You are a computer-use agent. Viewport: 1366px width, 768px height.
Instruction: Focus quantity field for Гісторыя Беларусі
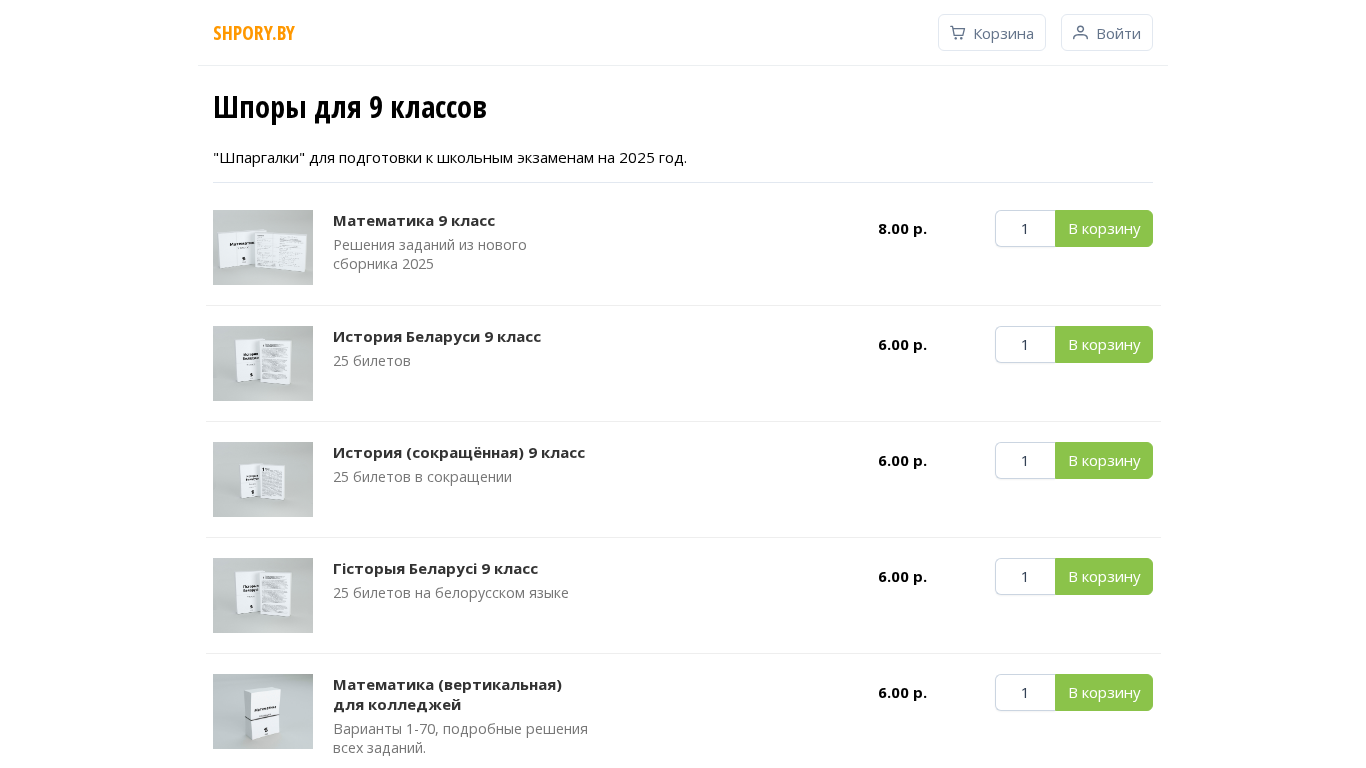[1025, 576]
